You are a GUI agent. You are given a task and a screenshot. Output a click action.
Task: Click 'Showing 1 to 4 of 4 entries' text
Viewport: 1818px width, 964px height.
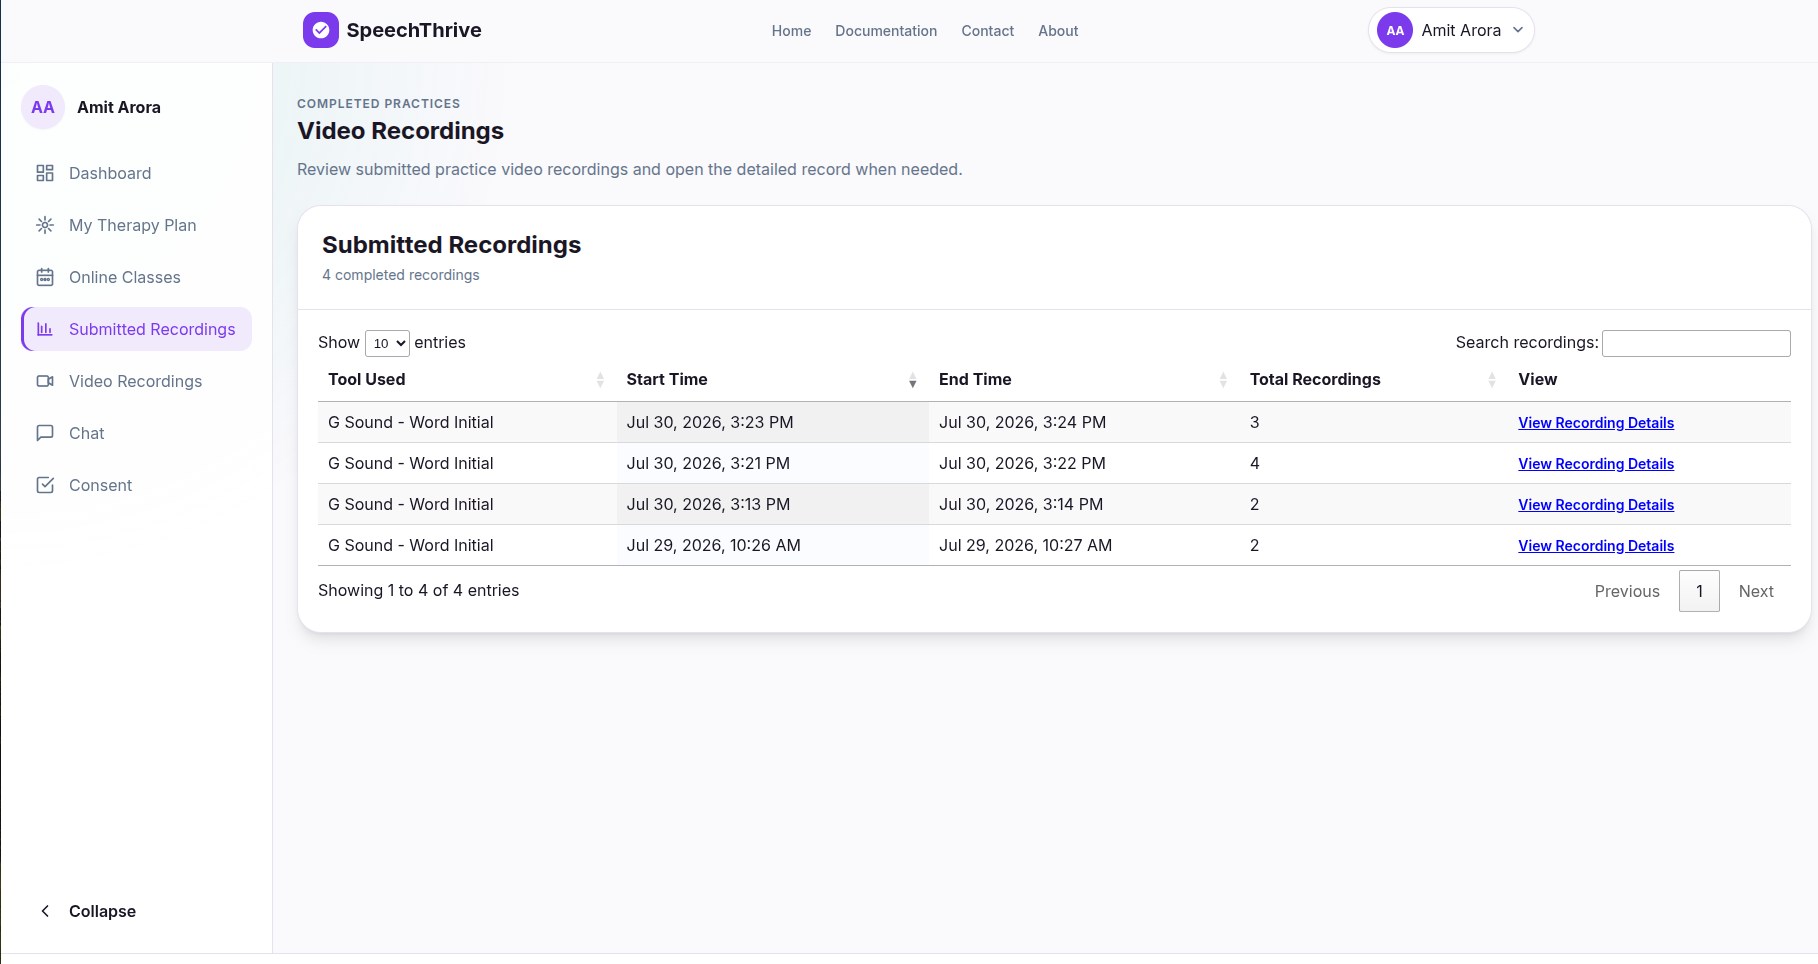coord(418,590)
